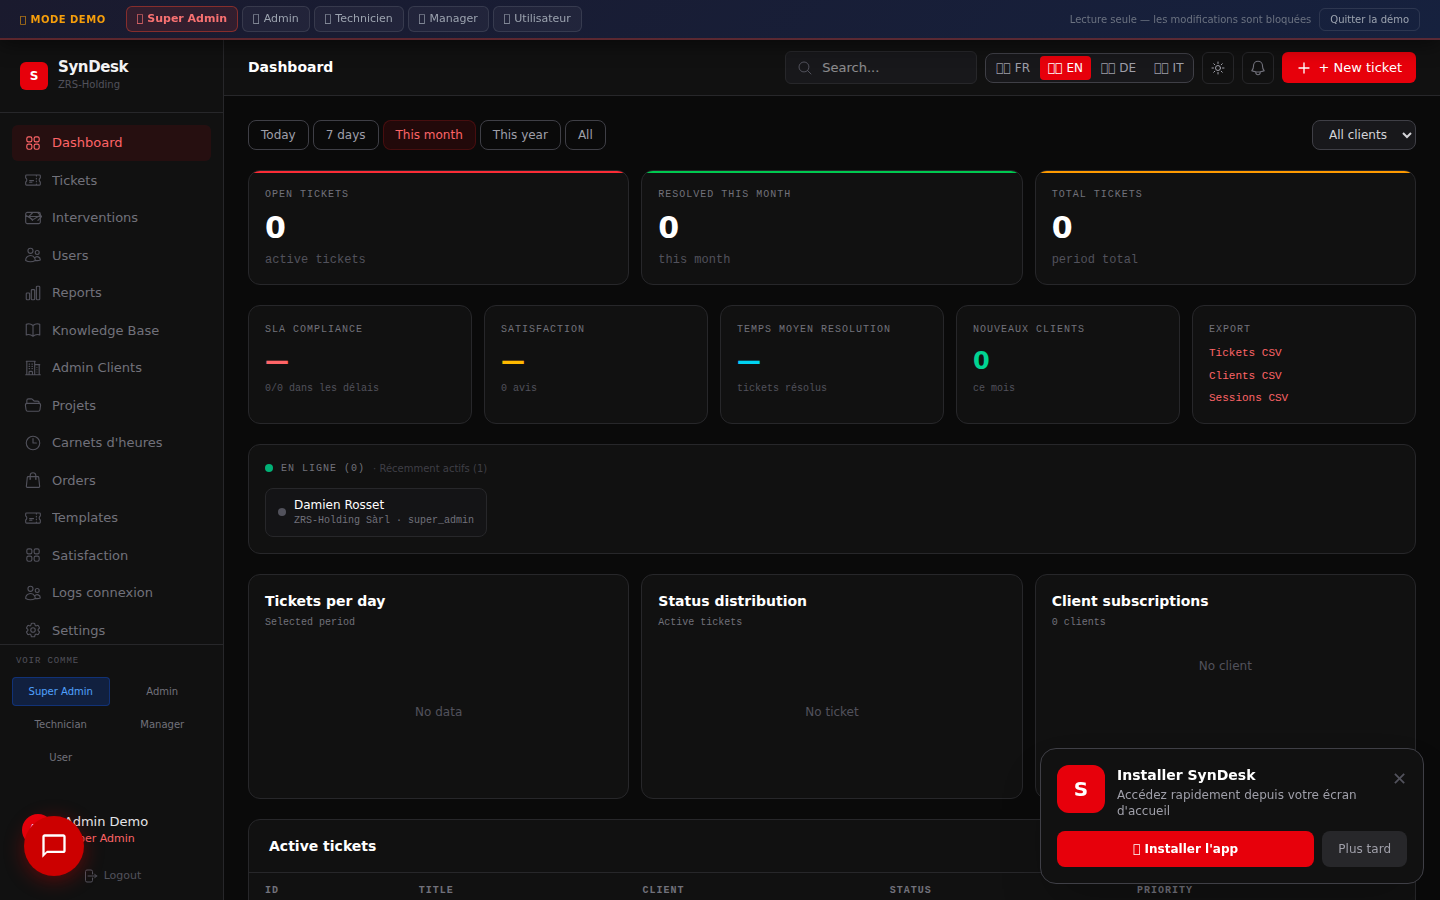Click the SynDesk logo in sidebar
Viewport: 1440px width, 900px height.
(34, 75)
